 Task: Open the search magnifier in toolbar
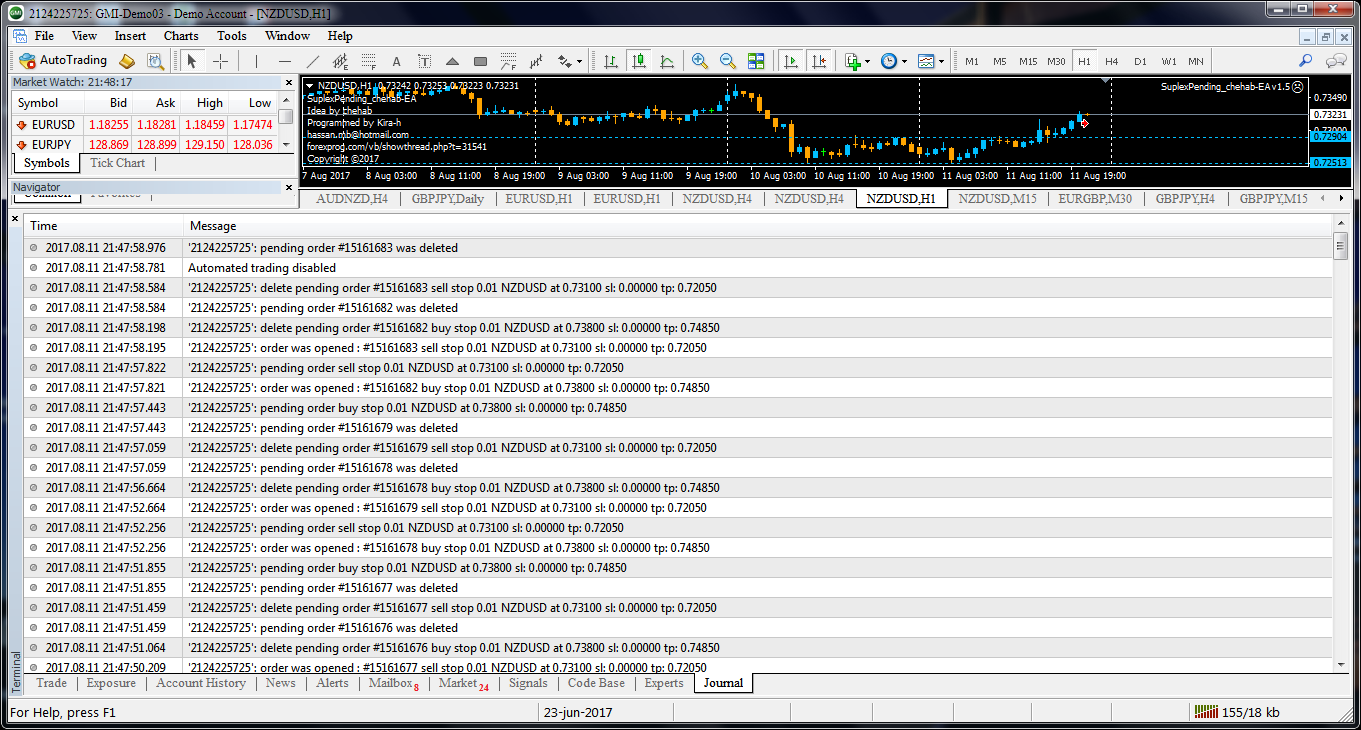tap(1305, 61)
